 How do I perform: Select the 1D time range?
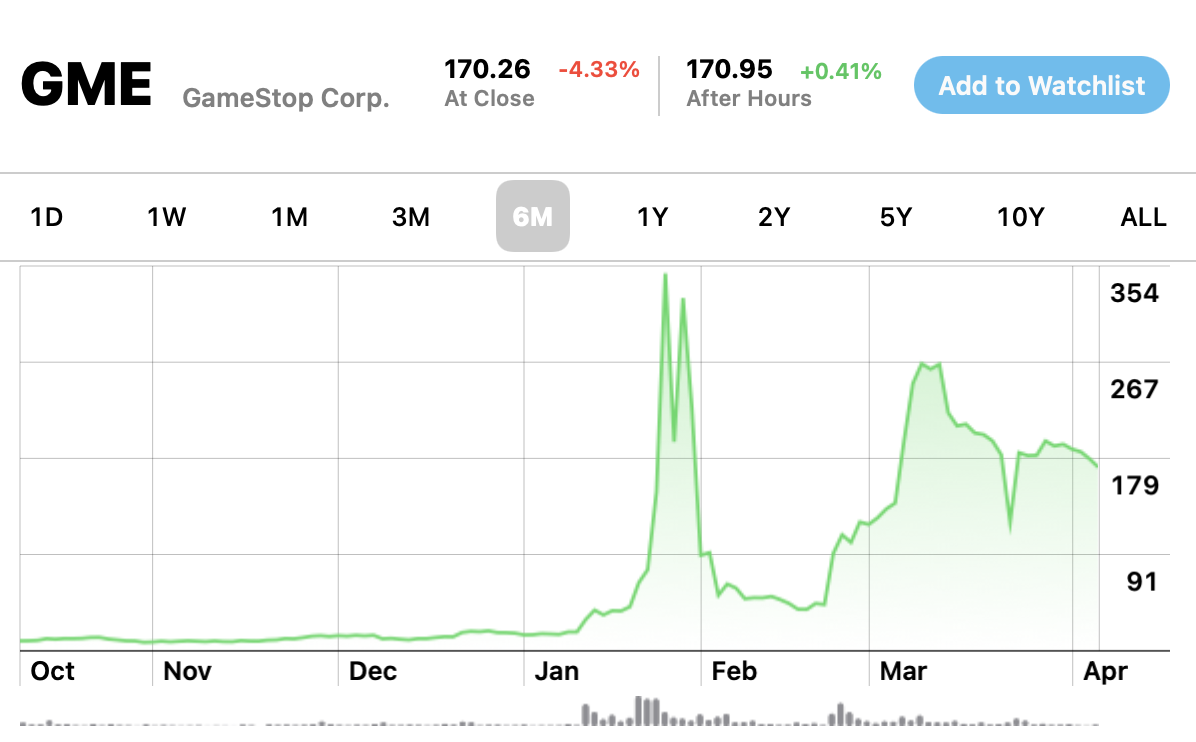pyautogui.click(x=47, y=217)
